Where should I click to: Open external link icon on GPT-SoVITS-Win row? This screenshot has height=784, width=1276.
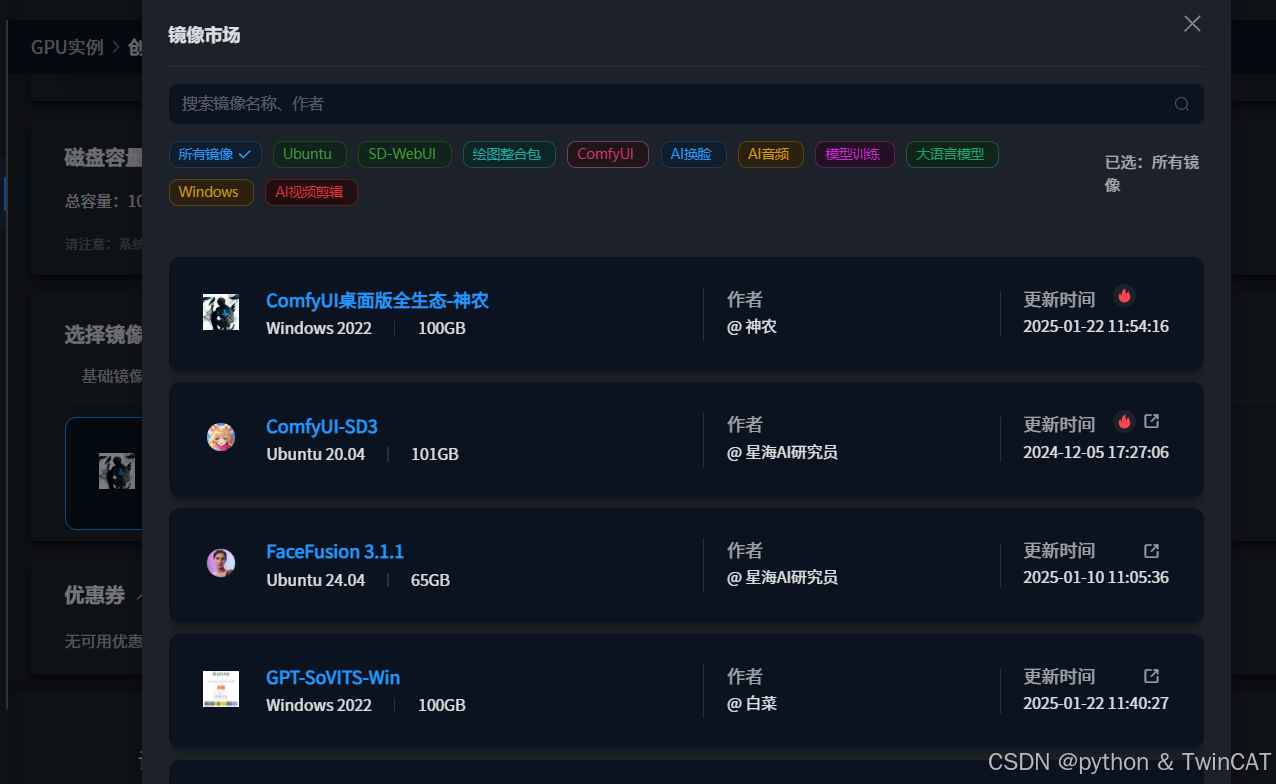point(1152,676)
